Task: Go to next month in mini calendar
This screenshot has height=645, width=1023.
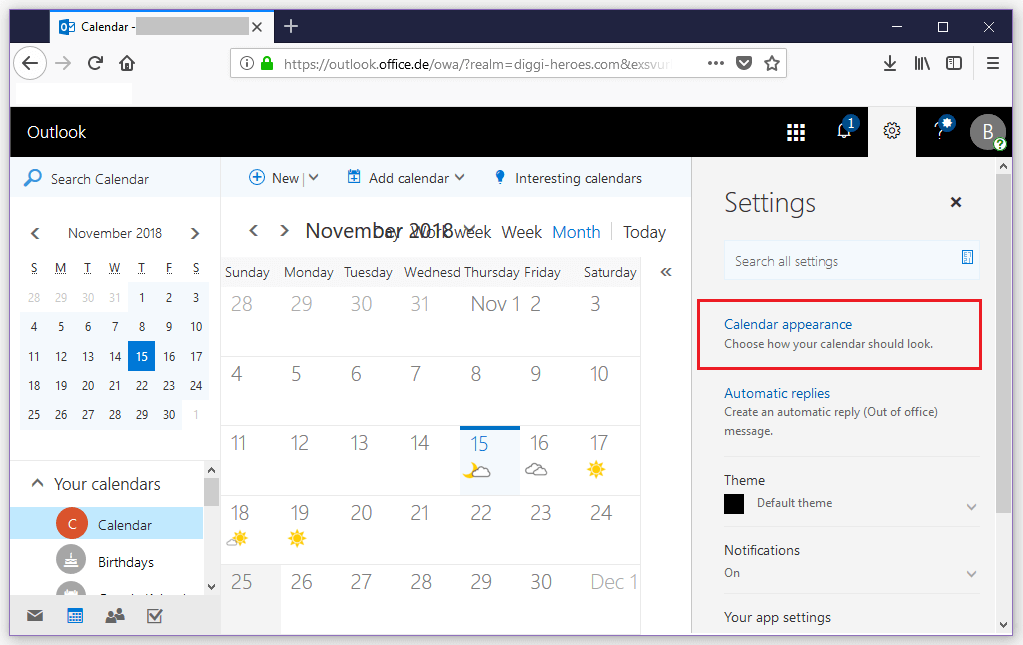Action: tap(195, 233)
